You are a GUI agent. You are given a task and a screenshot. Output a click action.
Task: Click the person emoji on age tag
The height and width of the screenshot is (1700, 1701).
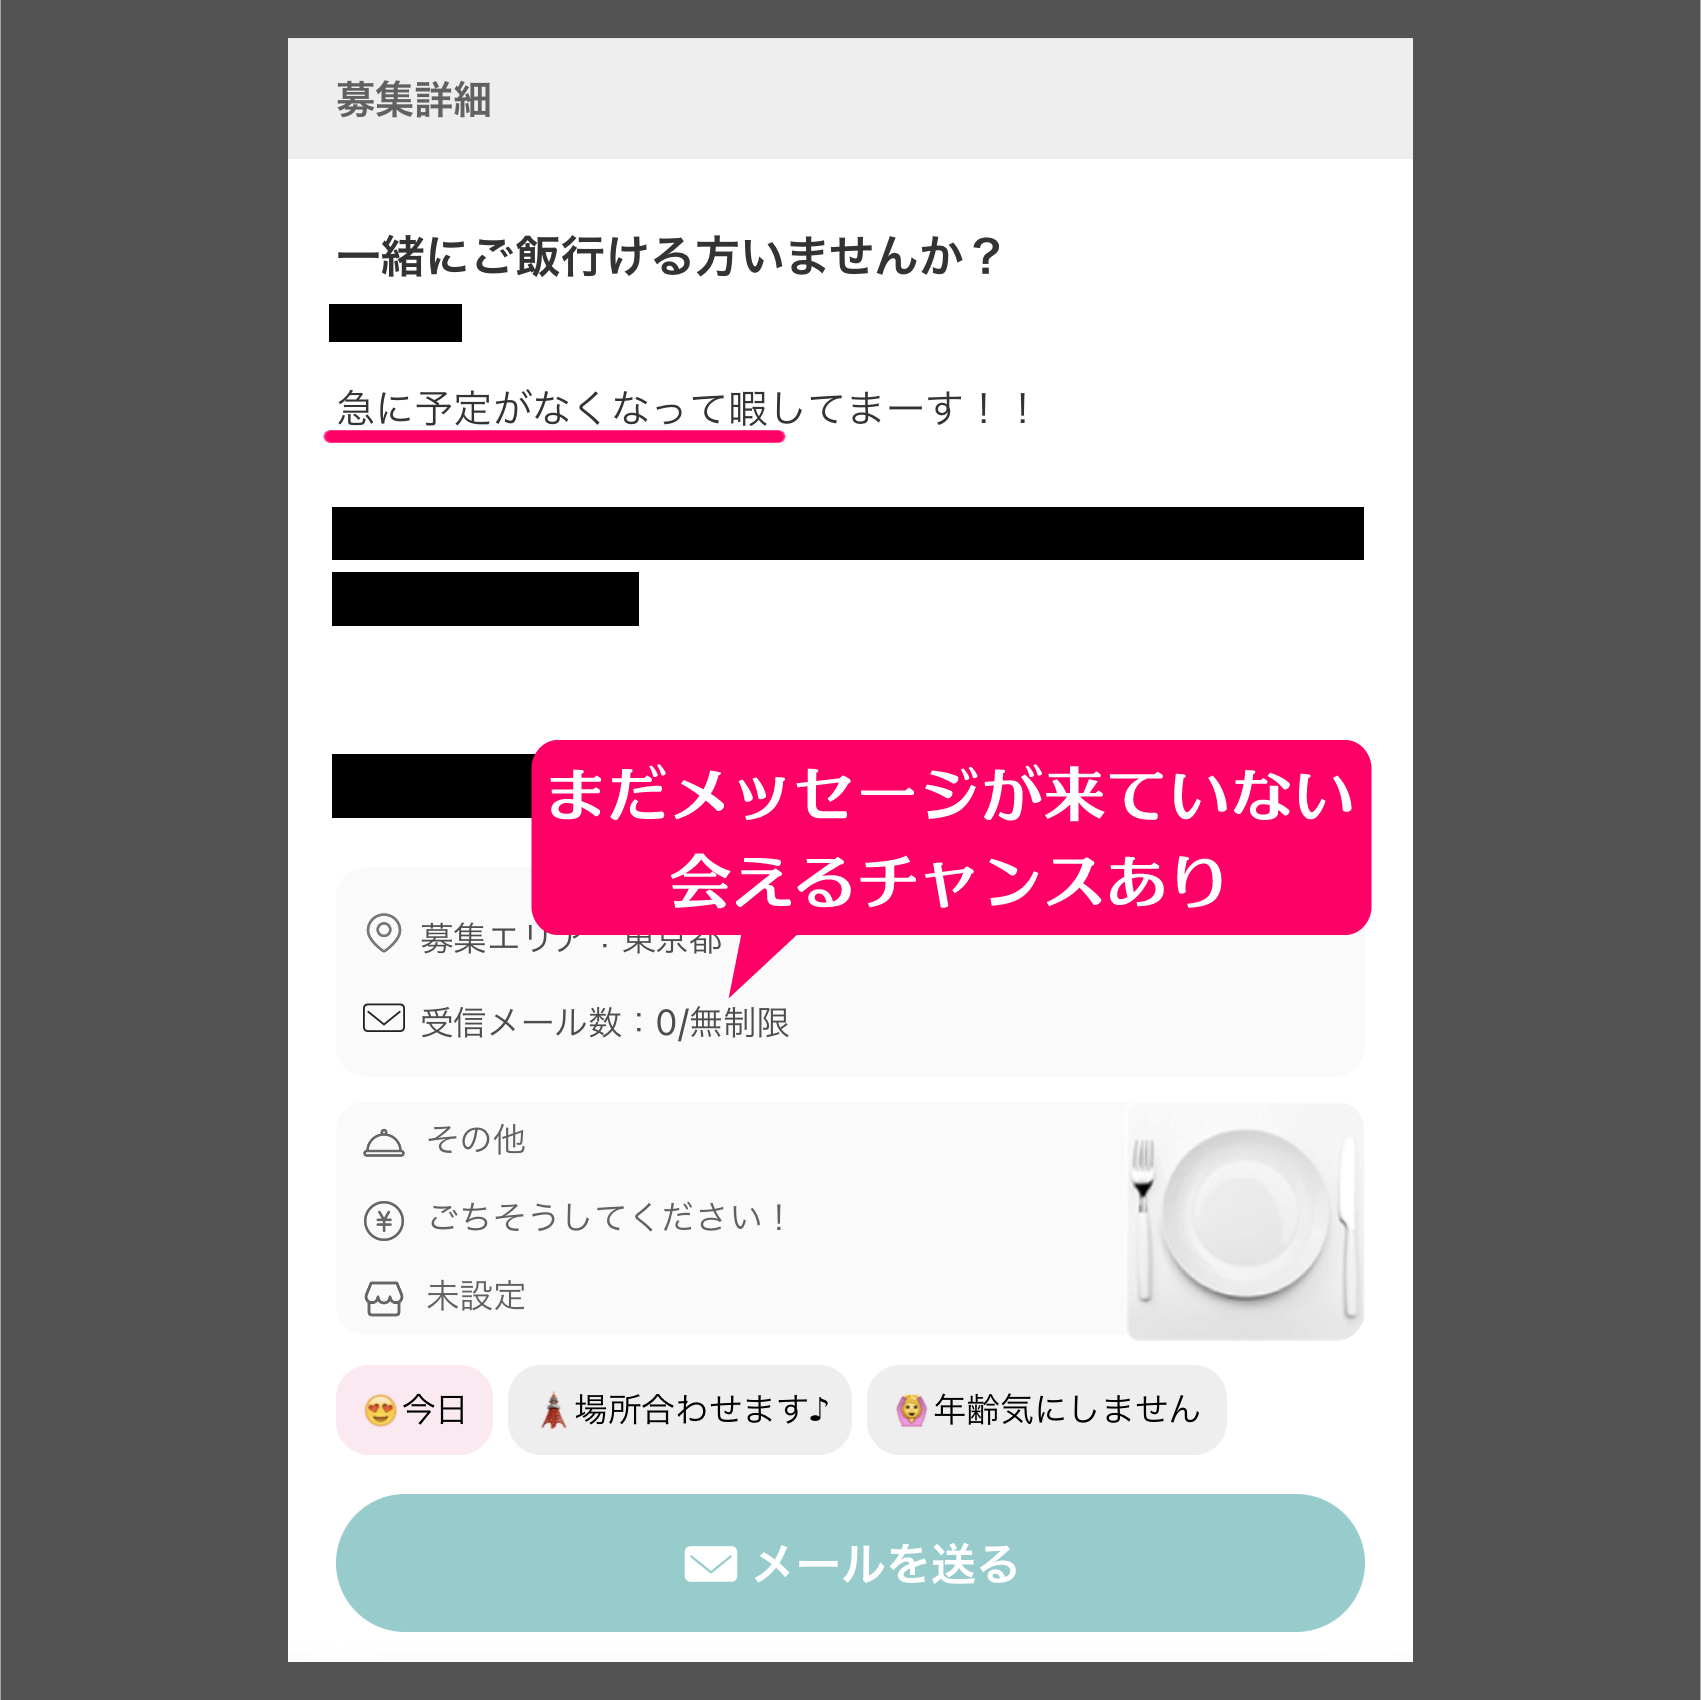[x=911, y=1410]
